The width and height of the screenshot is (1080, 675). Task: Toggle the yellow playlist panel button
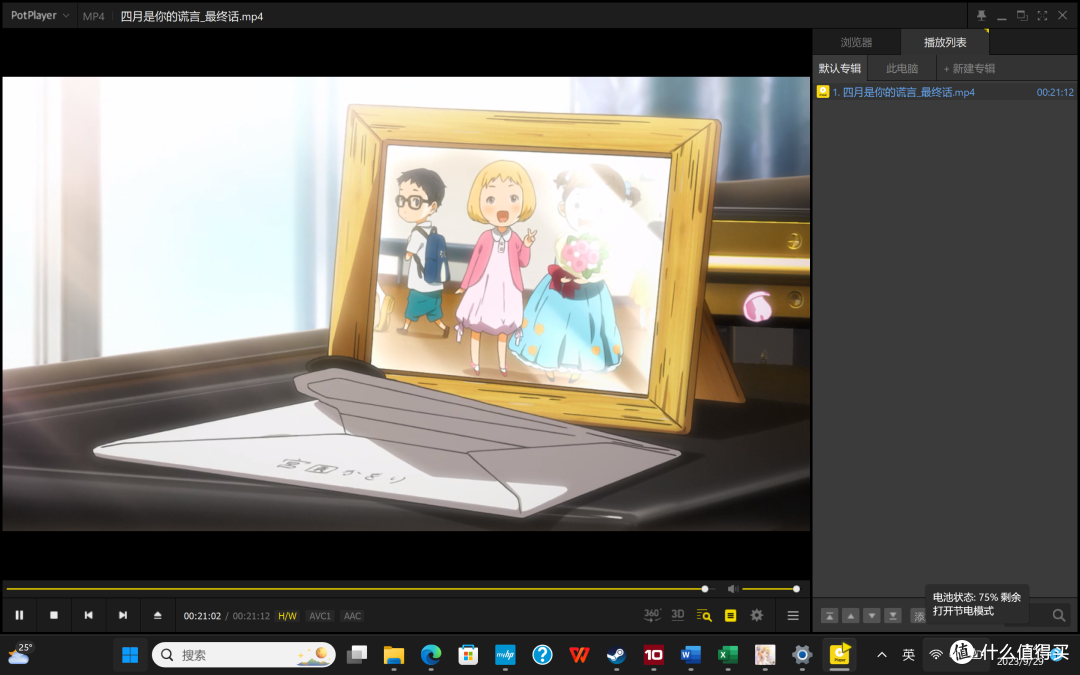(730, 615)
